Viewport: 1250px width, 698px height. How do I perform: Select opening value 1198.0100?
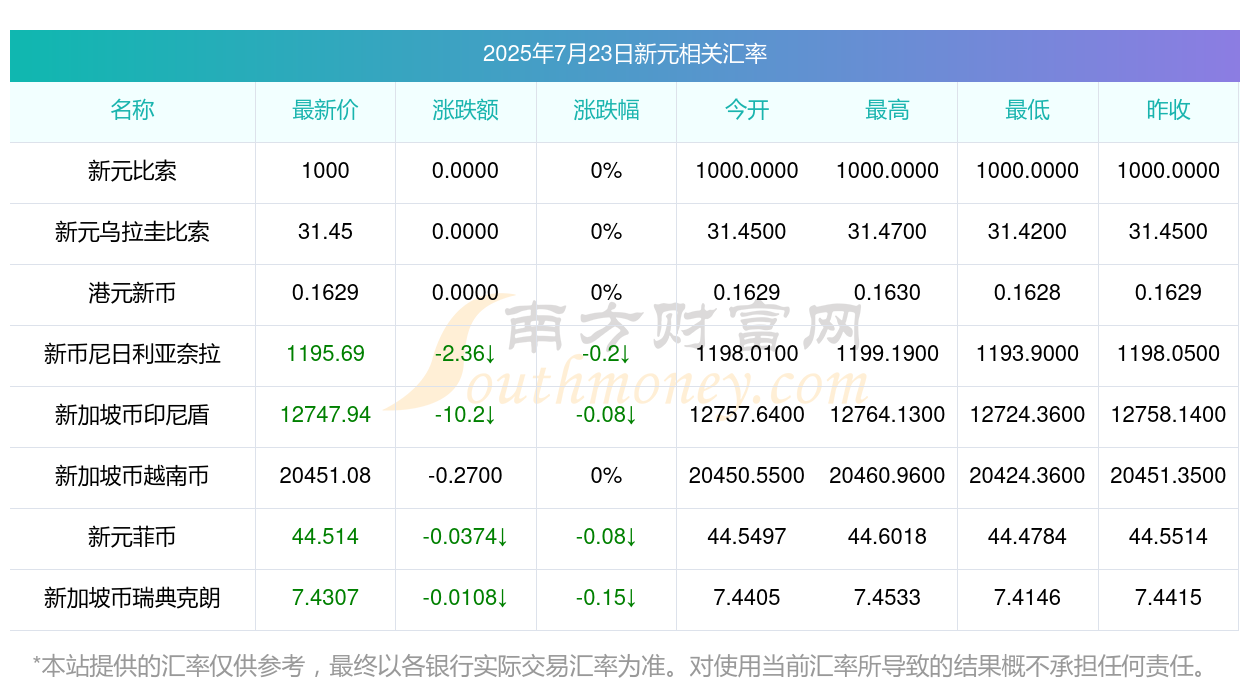747,354
